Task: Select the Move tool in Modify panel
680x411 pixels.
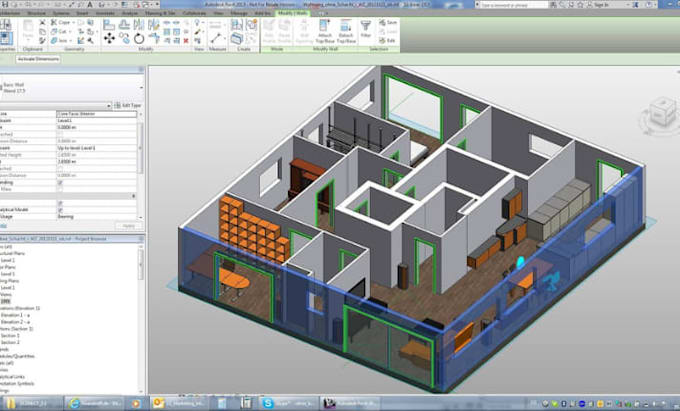Action: (x=109, y=39)
